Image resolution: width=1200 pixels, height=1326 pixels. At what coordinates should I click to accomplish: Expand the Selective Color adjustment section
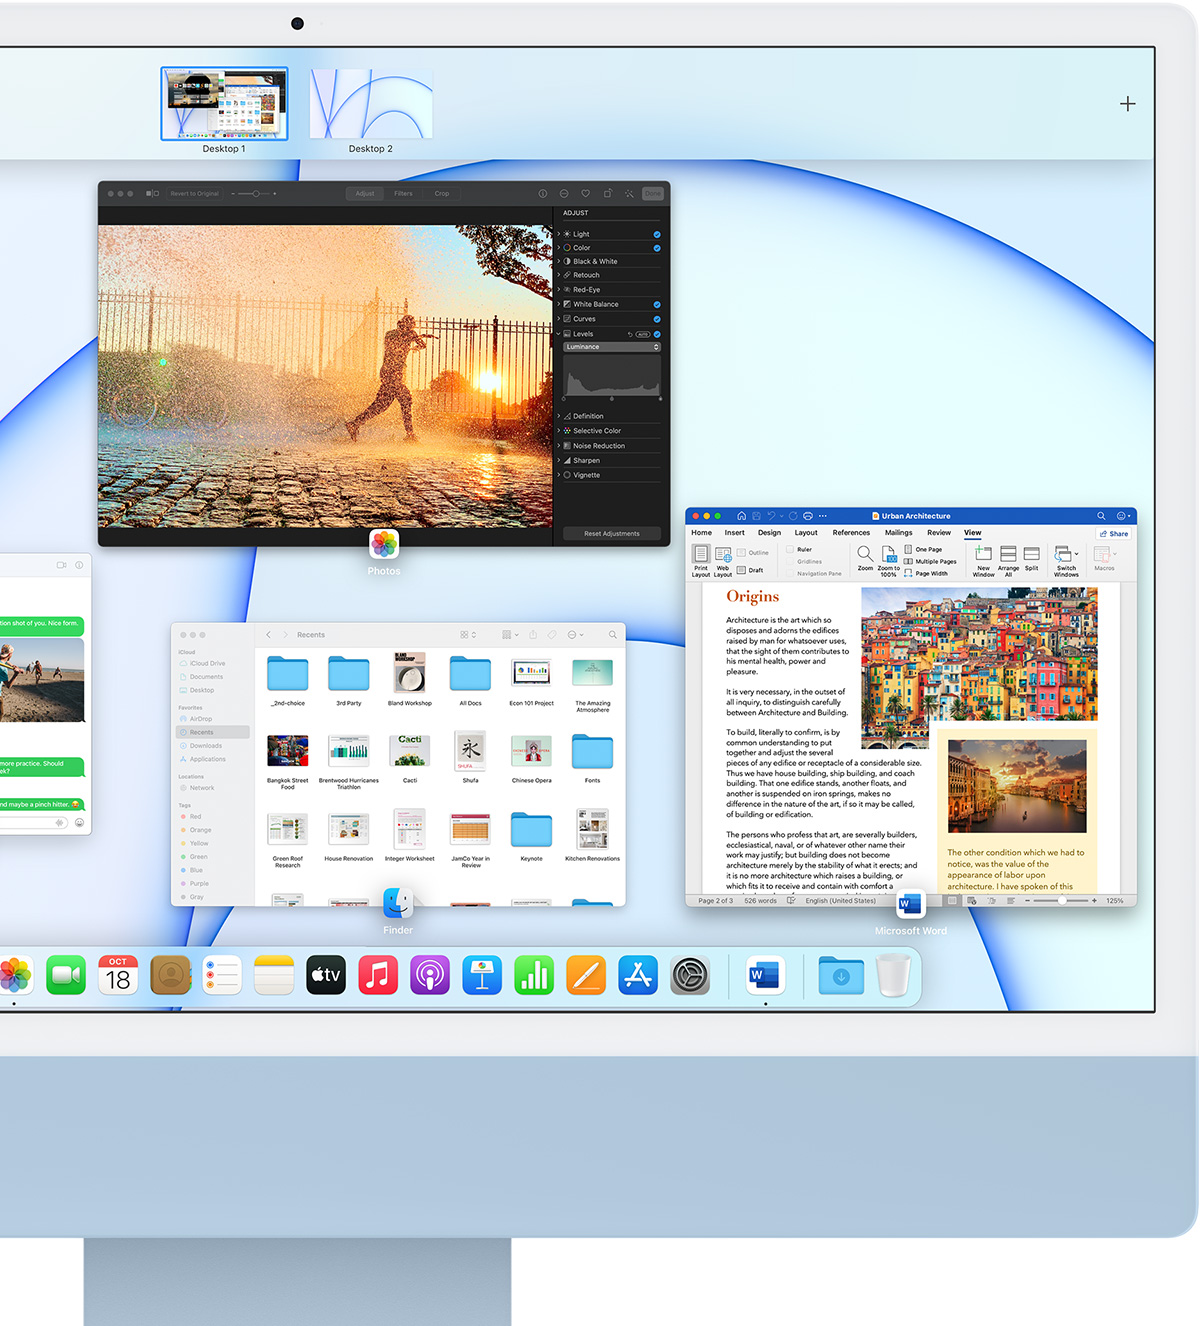tap(559, 431)
